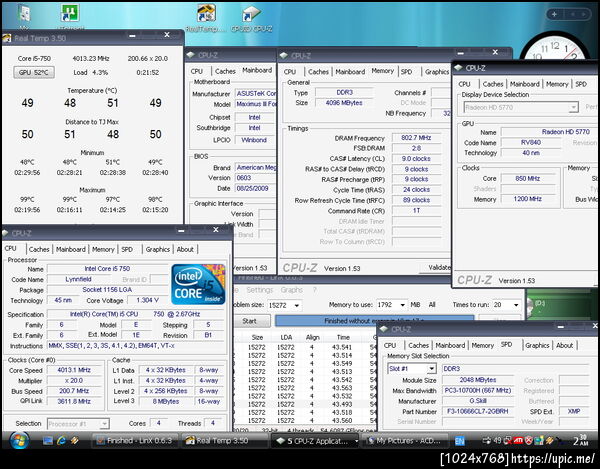Click the 4013.23 MHz reading in Real Temp
Viewport: 600px width, 469px height.
tap(91, 59)
